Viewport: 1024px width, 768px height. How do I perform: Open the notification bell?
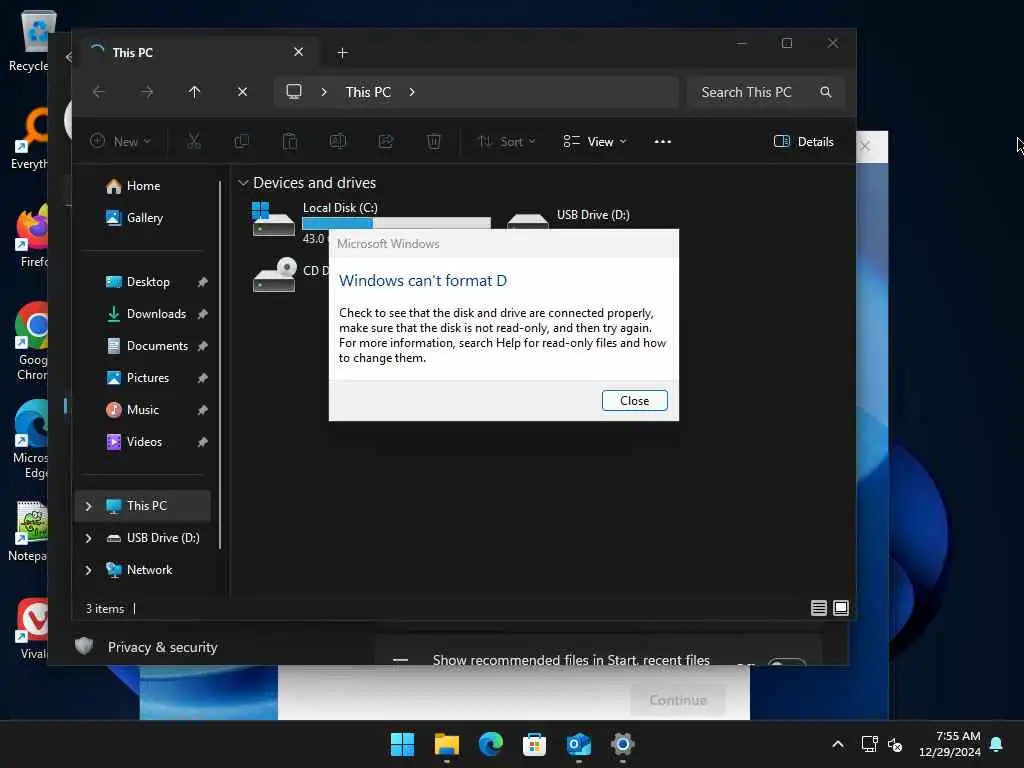[996, 744]
